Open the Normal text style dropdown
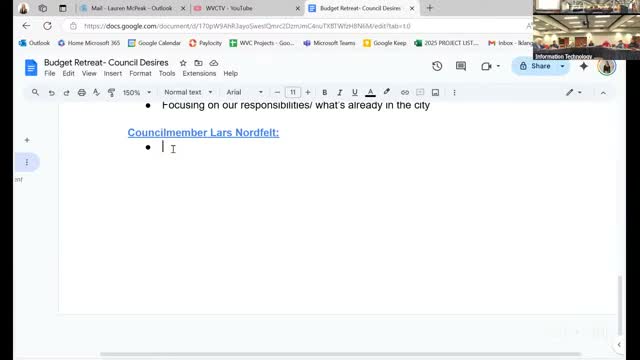The height and width of the screenshot is (360, 640). 188,92
